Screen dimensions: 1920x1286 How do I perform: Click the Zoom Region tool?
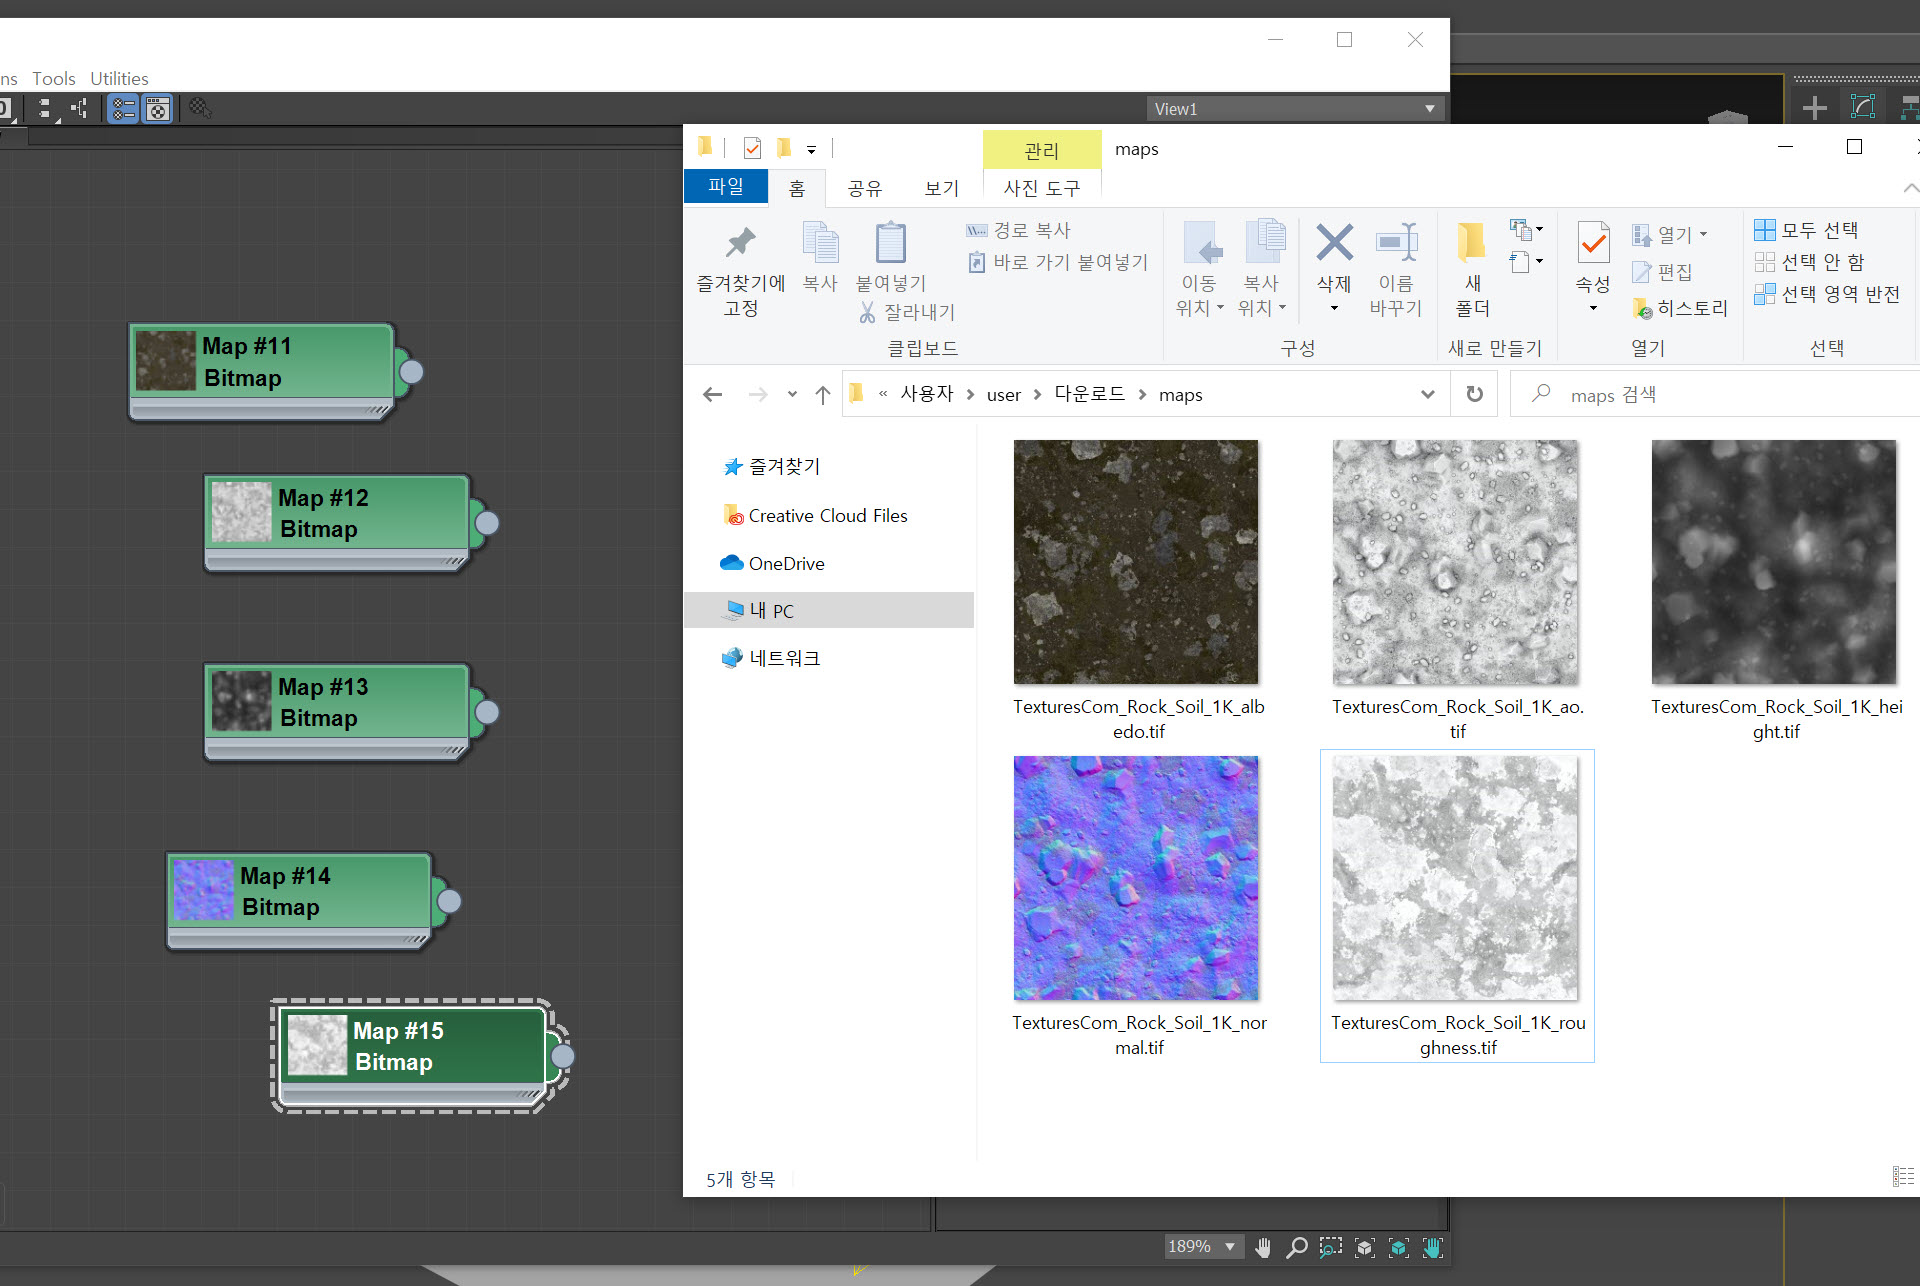point(1330,1247)
